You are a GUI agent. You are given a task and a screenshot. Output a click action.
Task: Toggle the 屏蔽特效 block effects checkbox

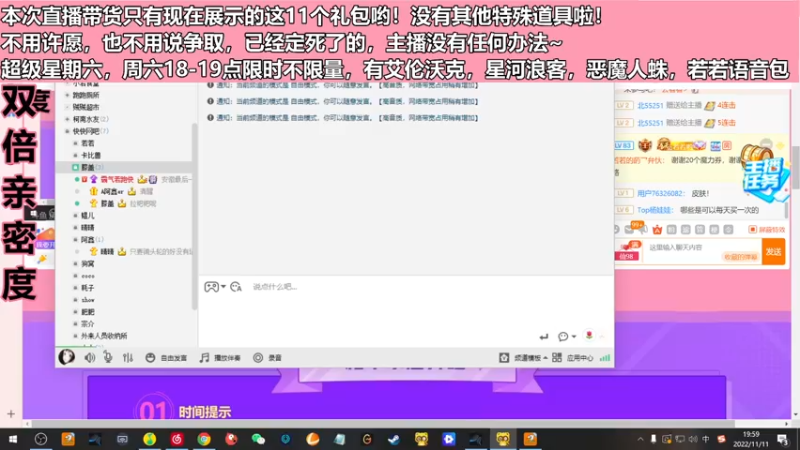[x=752, y=230]
